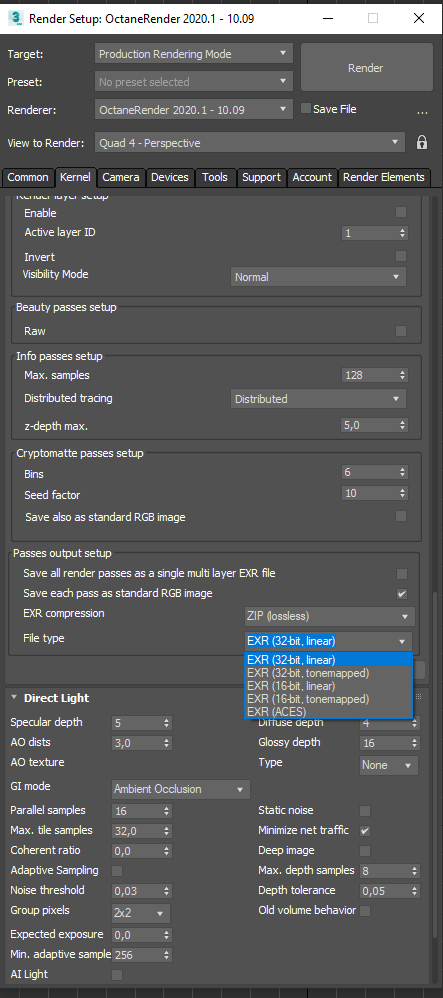
Task: Select EXR (32-bit, tonemapped) option
Action: tap(328, 673)
